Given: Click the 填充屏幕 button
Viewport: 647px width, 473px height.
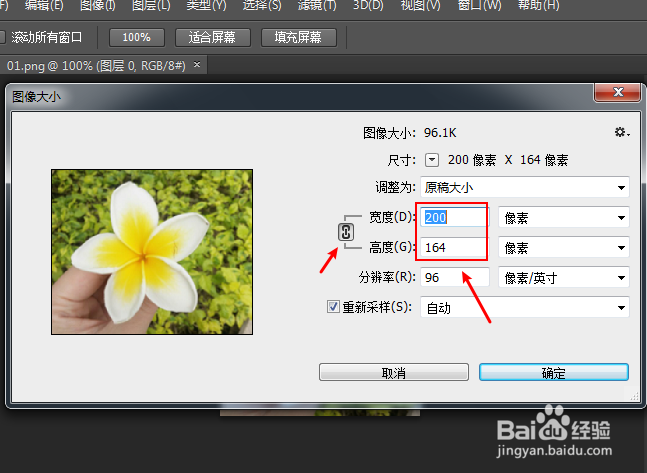Looking at the screenshot, I should tap(298, 38).
